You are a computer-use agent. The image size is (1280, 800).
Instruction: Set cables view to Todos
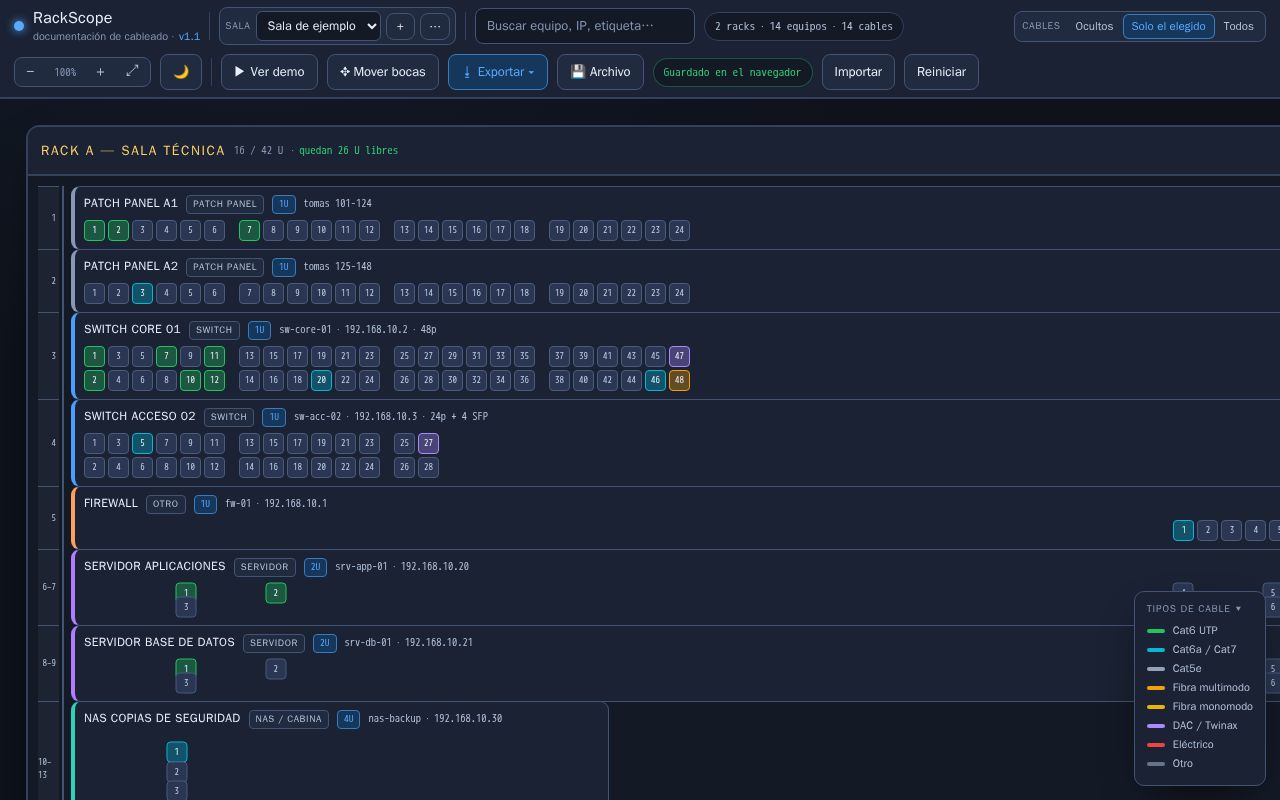click(x=1238, y=26)
